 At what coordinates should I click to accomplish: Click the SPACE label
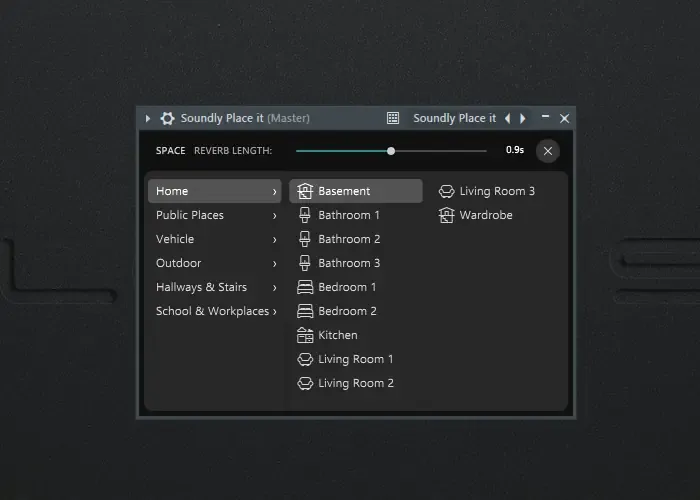(171, 151)
